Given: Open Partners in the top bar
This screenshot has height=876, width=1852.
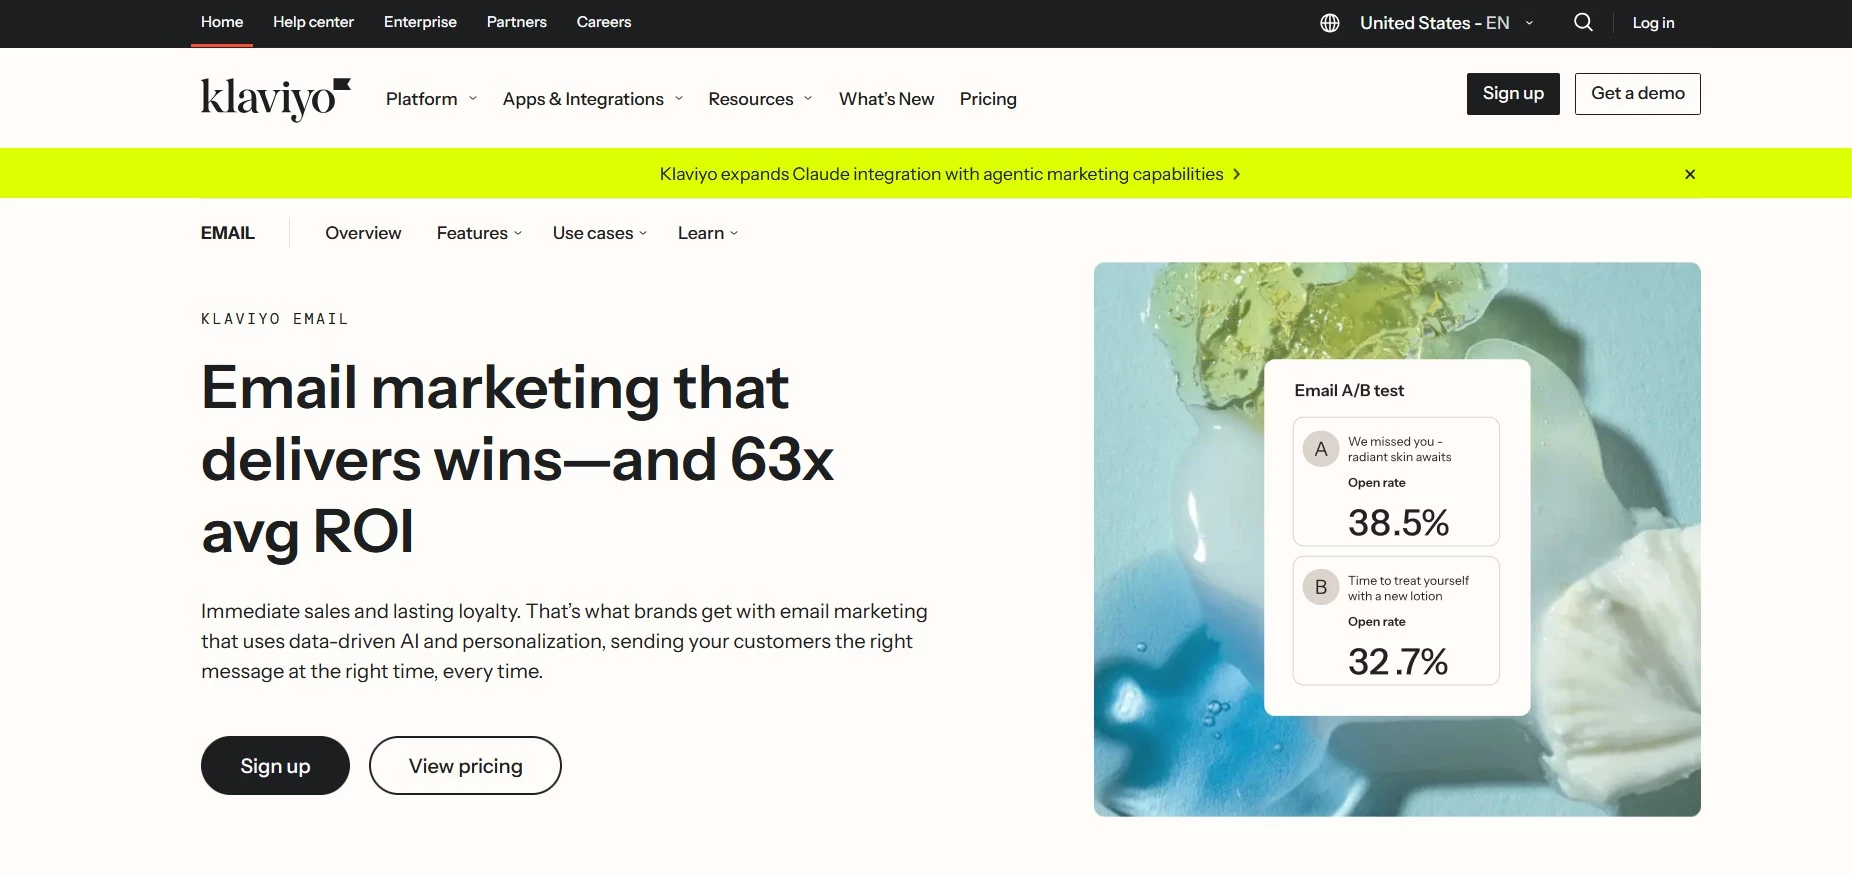Looking at the screenshot, I should point(517,22).
